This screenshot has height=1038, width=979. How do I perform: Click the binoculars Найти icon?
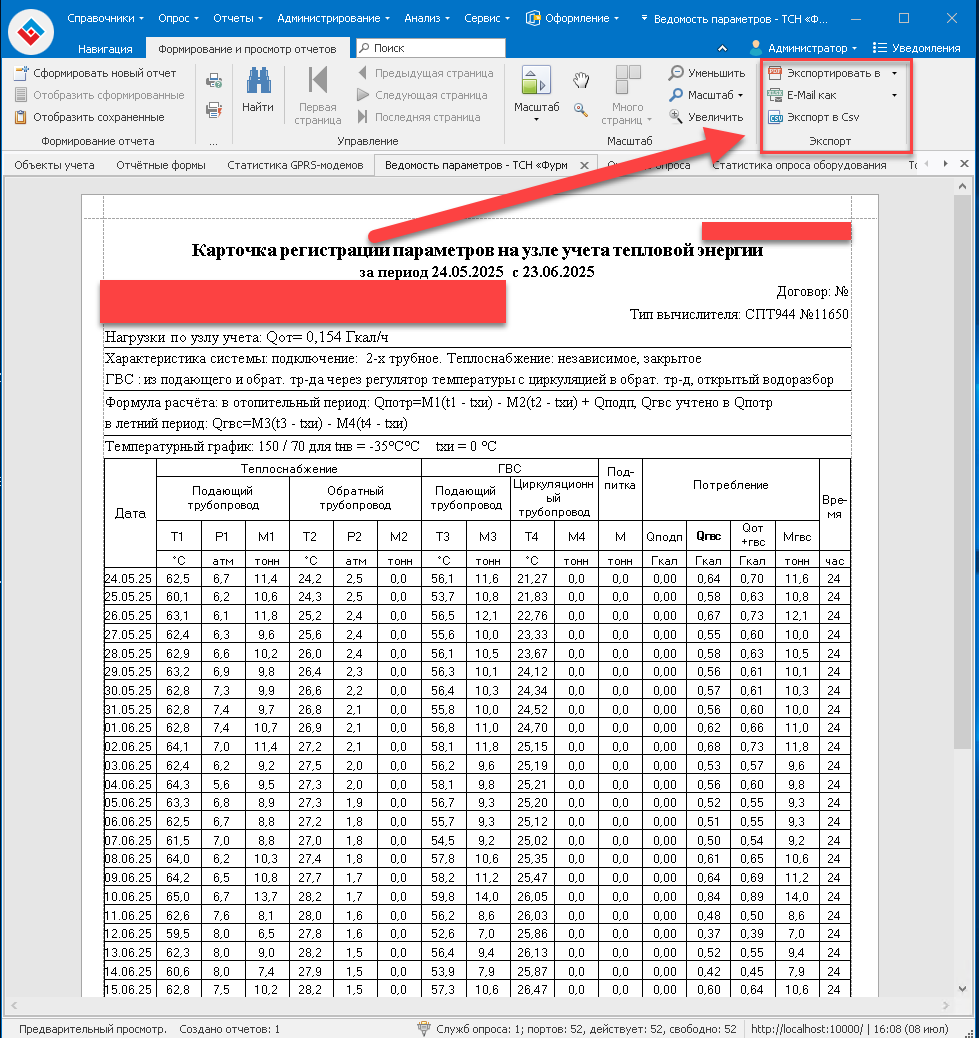coord(258,81)
